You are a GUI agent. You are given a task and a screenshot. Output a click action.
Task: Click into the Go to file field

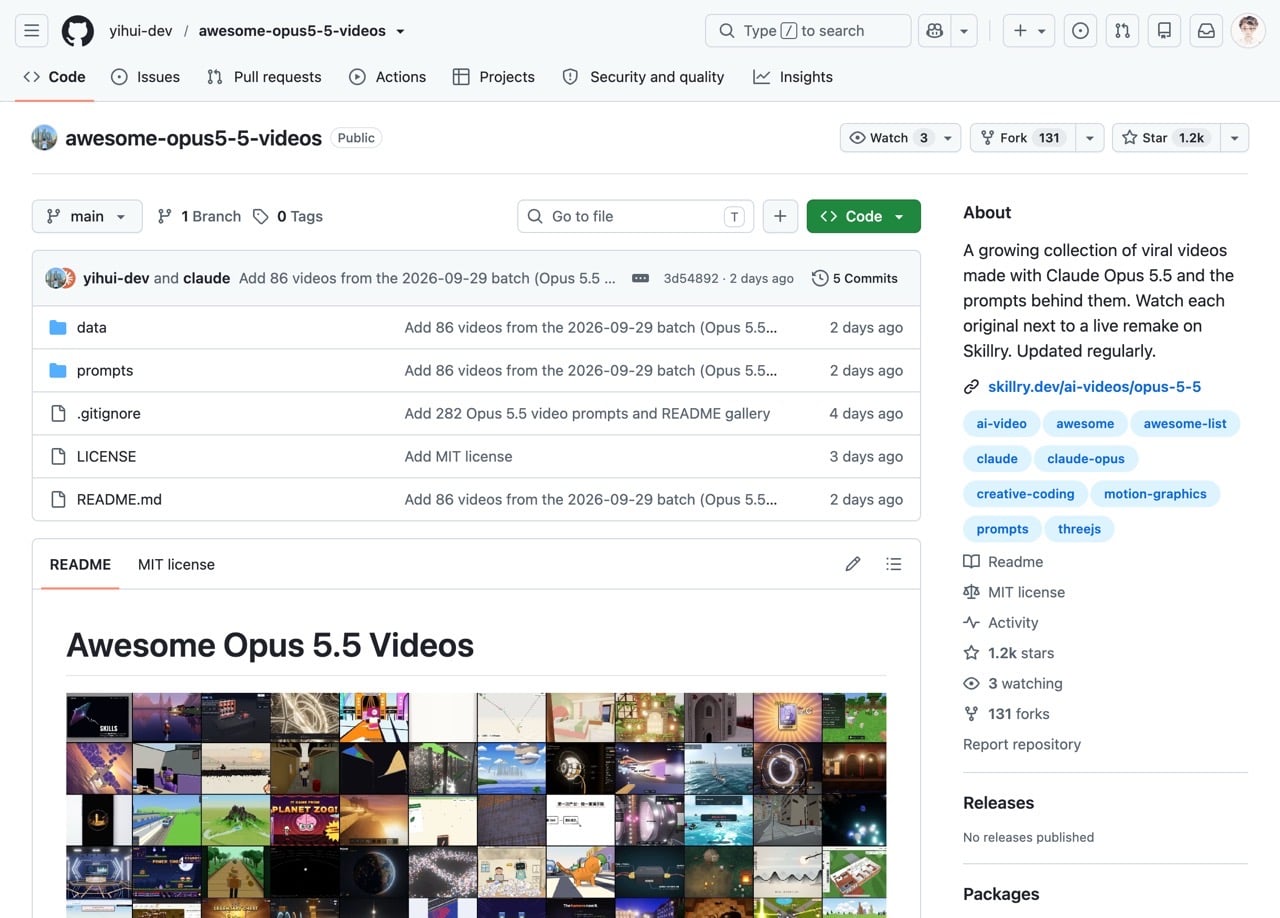[635, 216]
